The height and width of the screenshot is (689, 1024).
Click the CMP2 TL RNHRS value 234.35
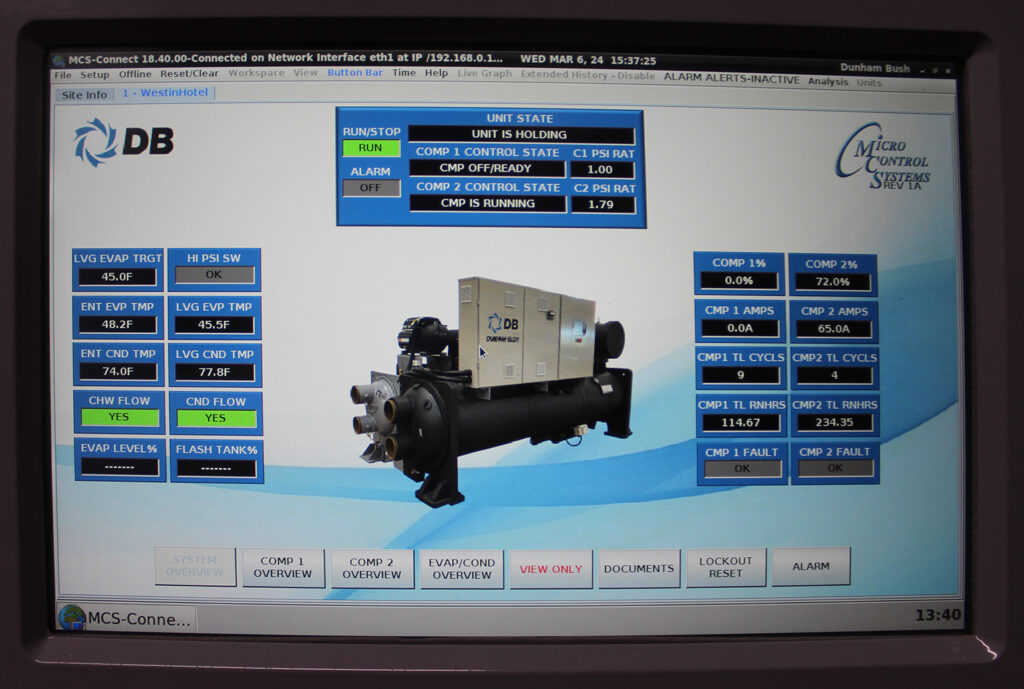coord(835,423)
